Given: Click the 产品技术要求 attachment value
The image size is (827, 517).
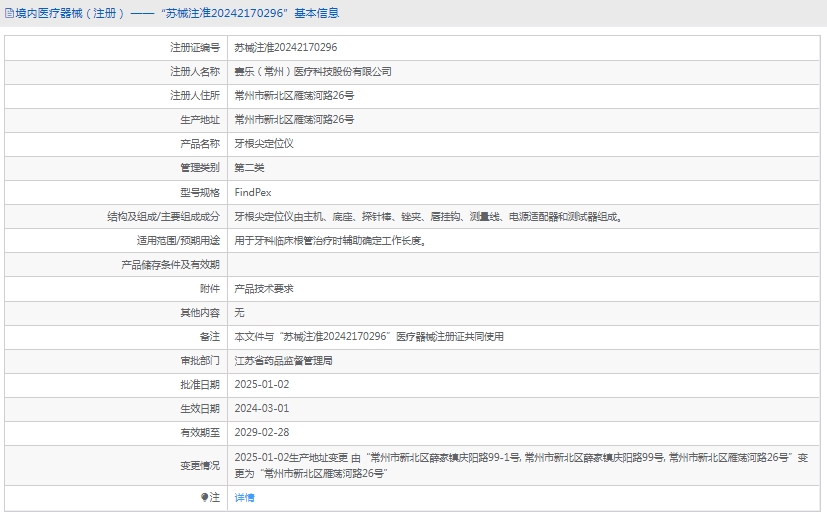Looking at the screenshot, I should point(263,288).
